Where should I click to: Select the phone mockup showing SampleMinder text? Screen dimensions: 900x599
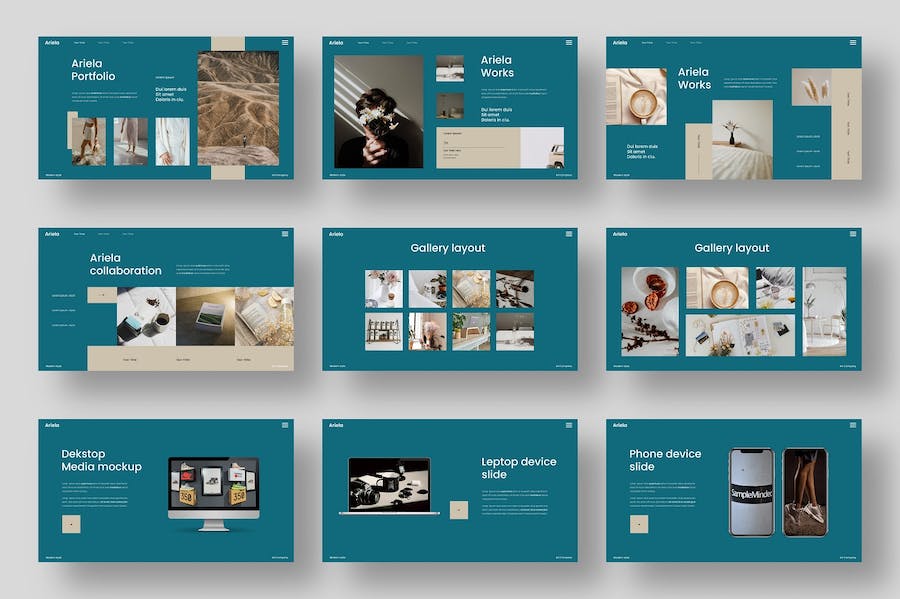coord(751,491)
